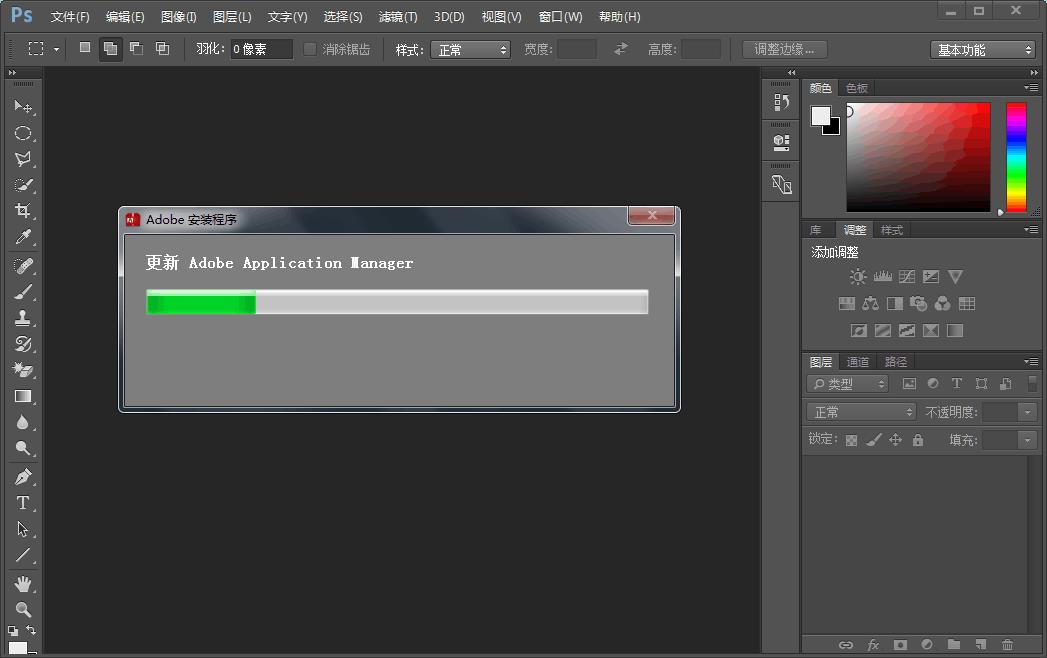This screenshot has width=1047, height=658.
Task: Open the Layers panel flyout menu
Action: pyautogui.click(x=1031, y=361)
